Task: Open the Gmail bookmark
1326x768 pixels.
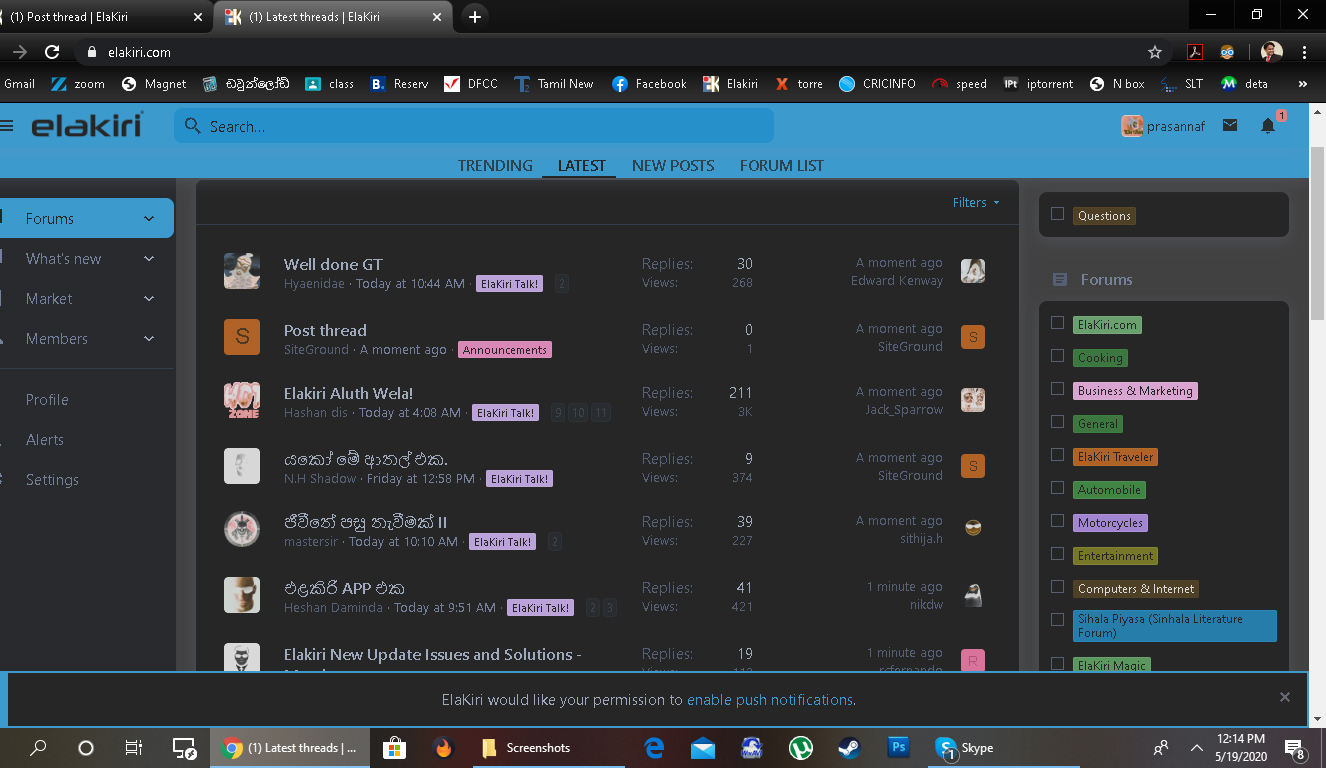Action: (17, 84)
